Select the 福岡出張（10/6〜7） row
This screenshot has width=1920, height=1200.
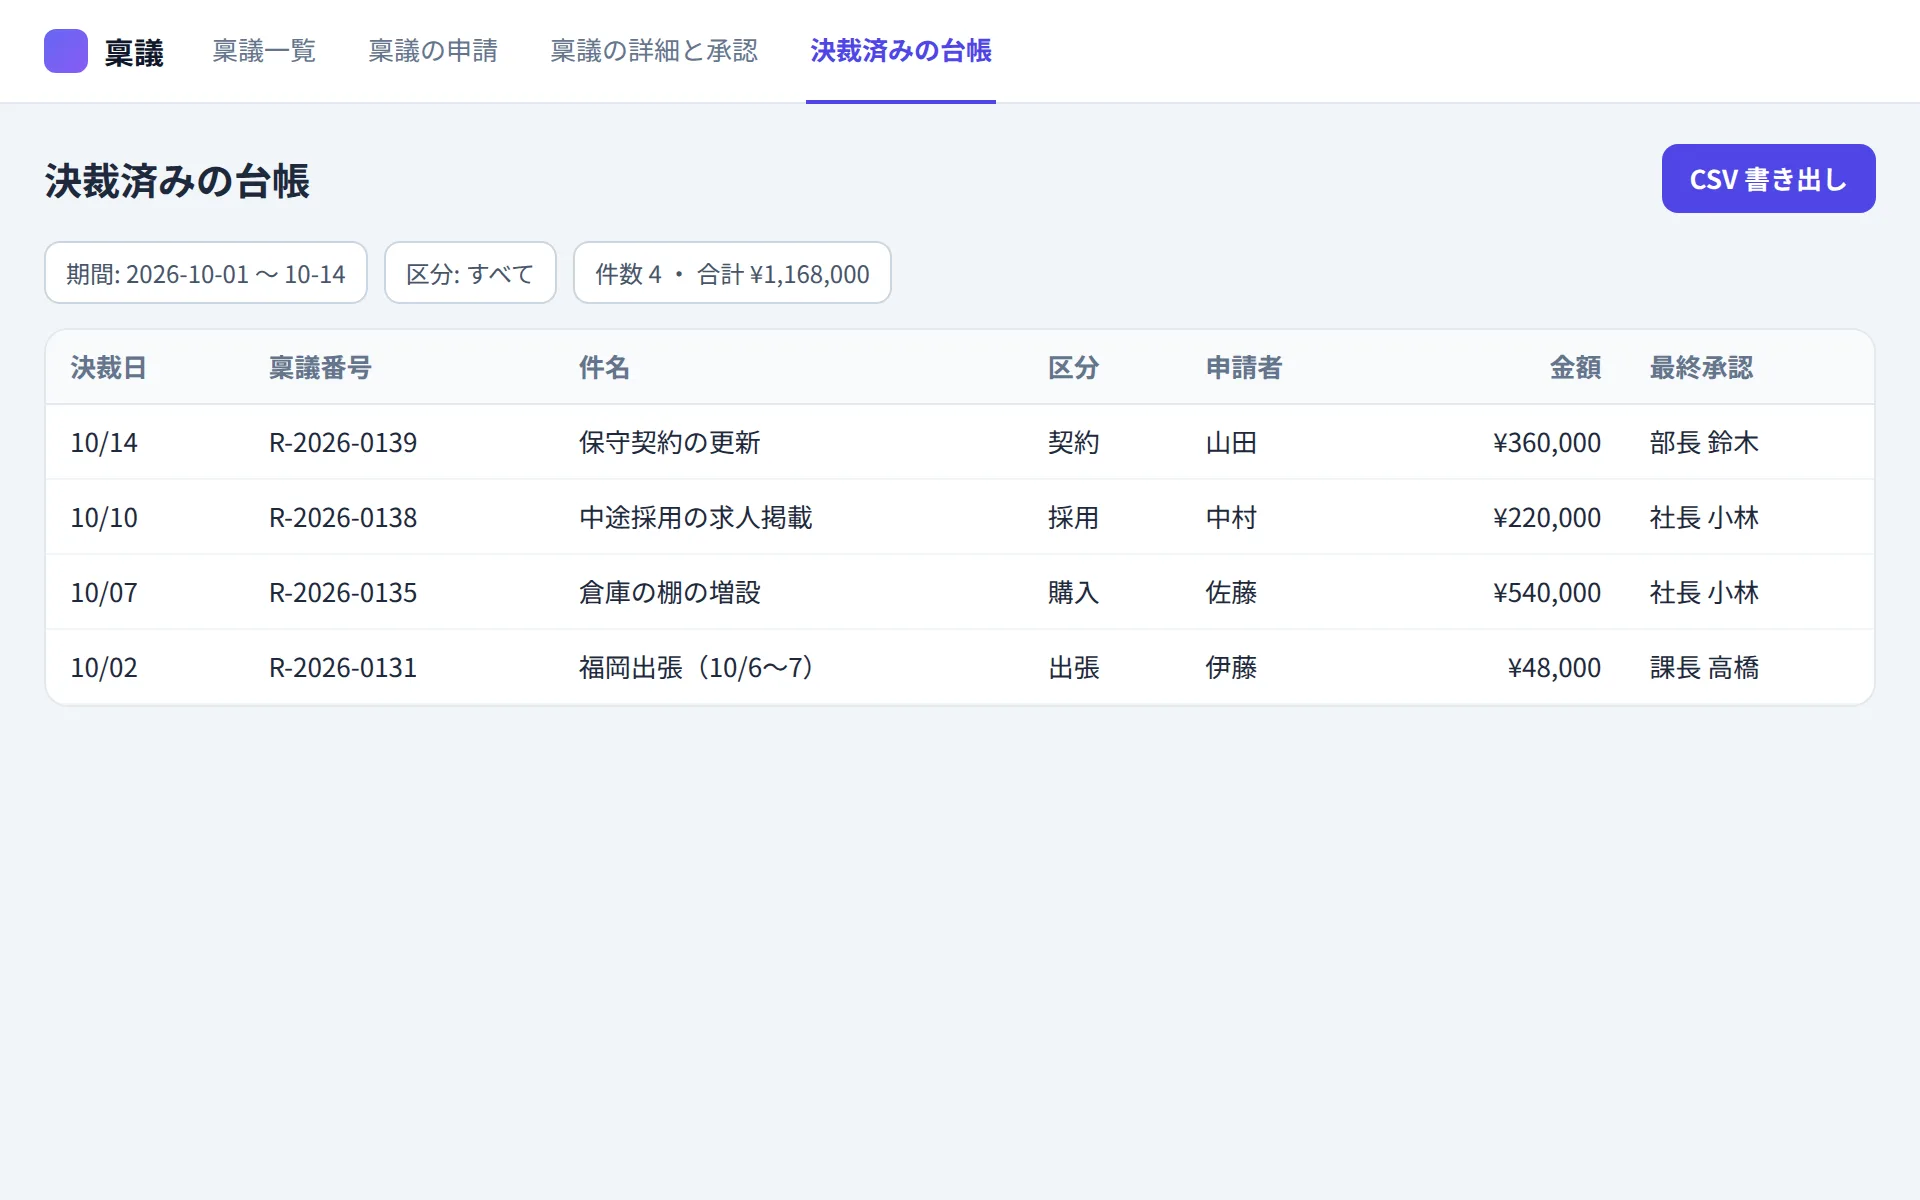click(x=960, y=667)
